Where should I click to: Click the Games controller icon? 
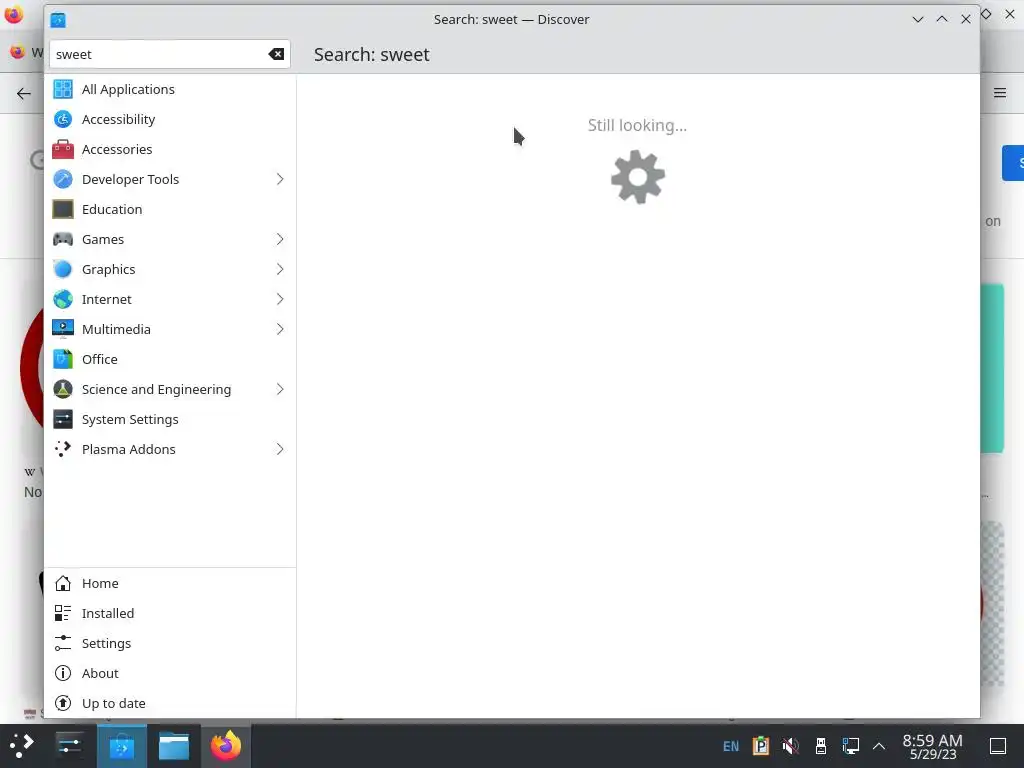pos(63,240)
